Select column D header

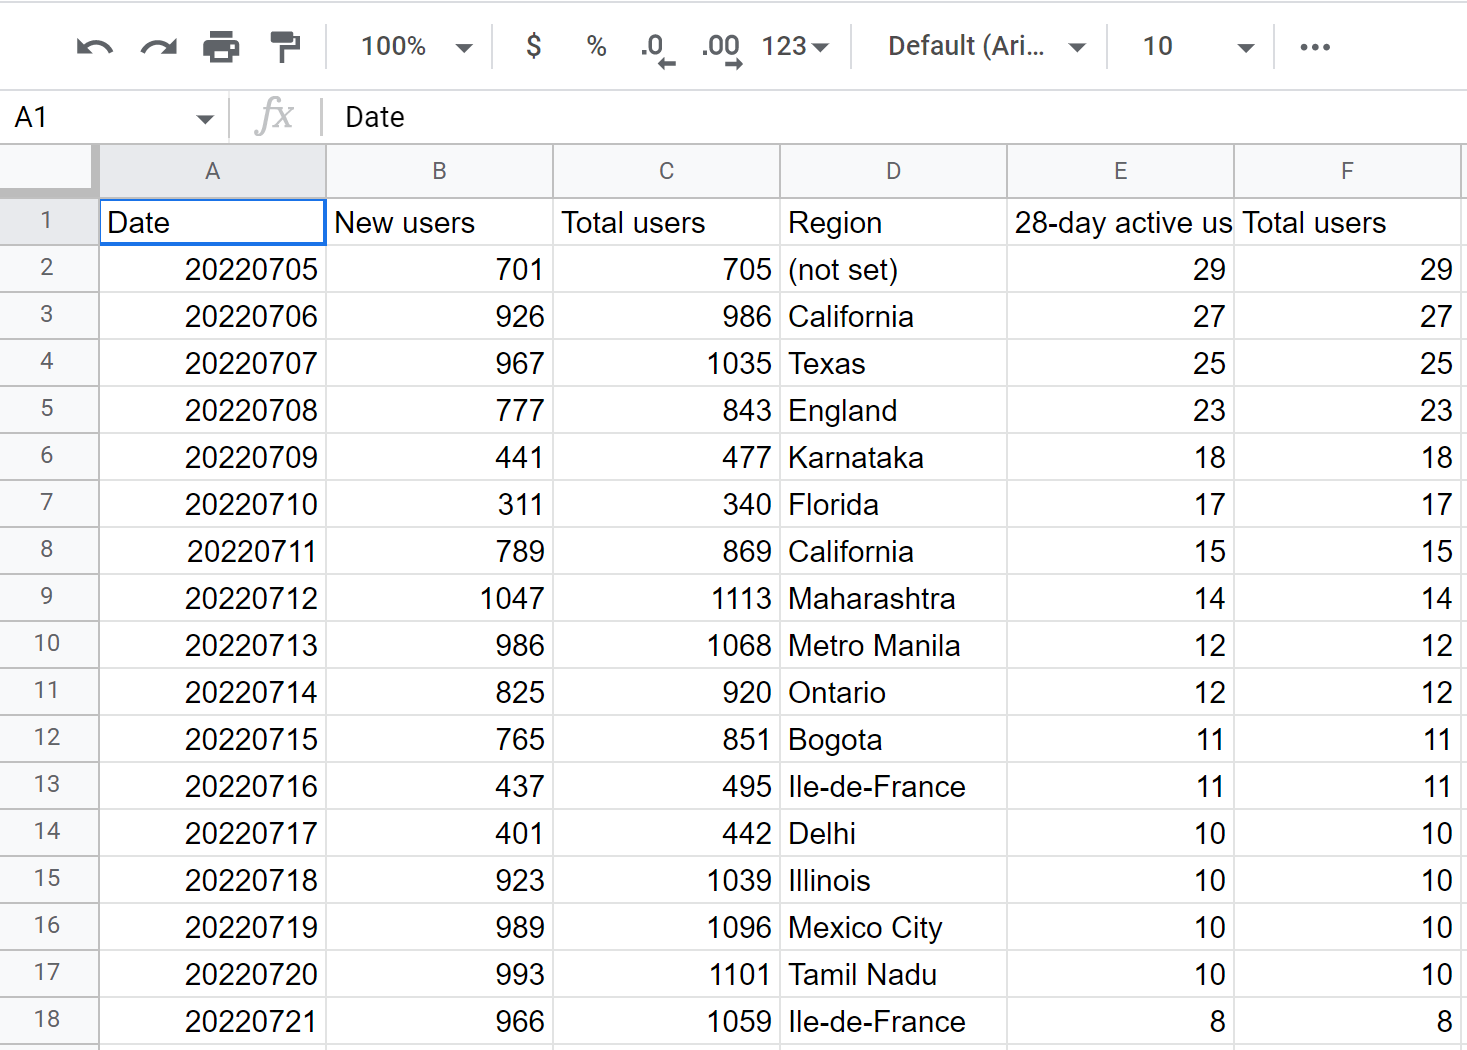coord(893,172)
